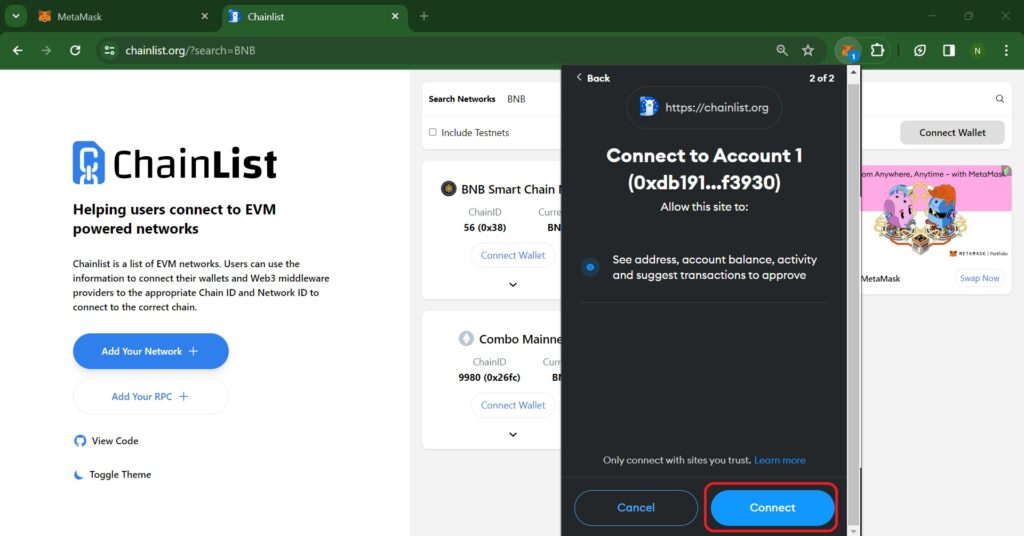The height and width of the screenshot is (536, 1024).
Task: Click the Search Networks input field
Action: click(532, 99)
